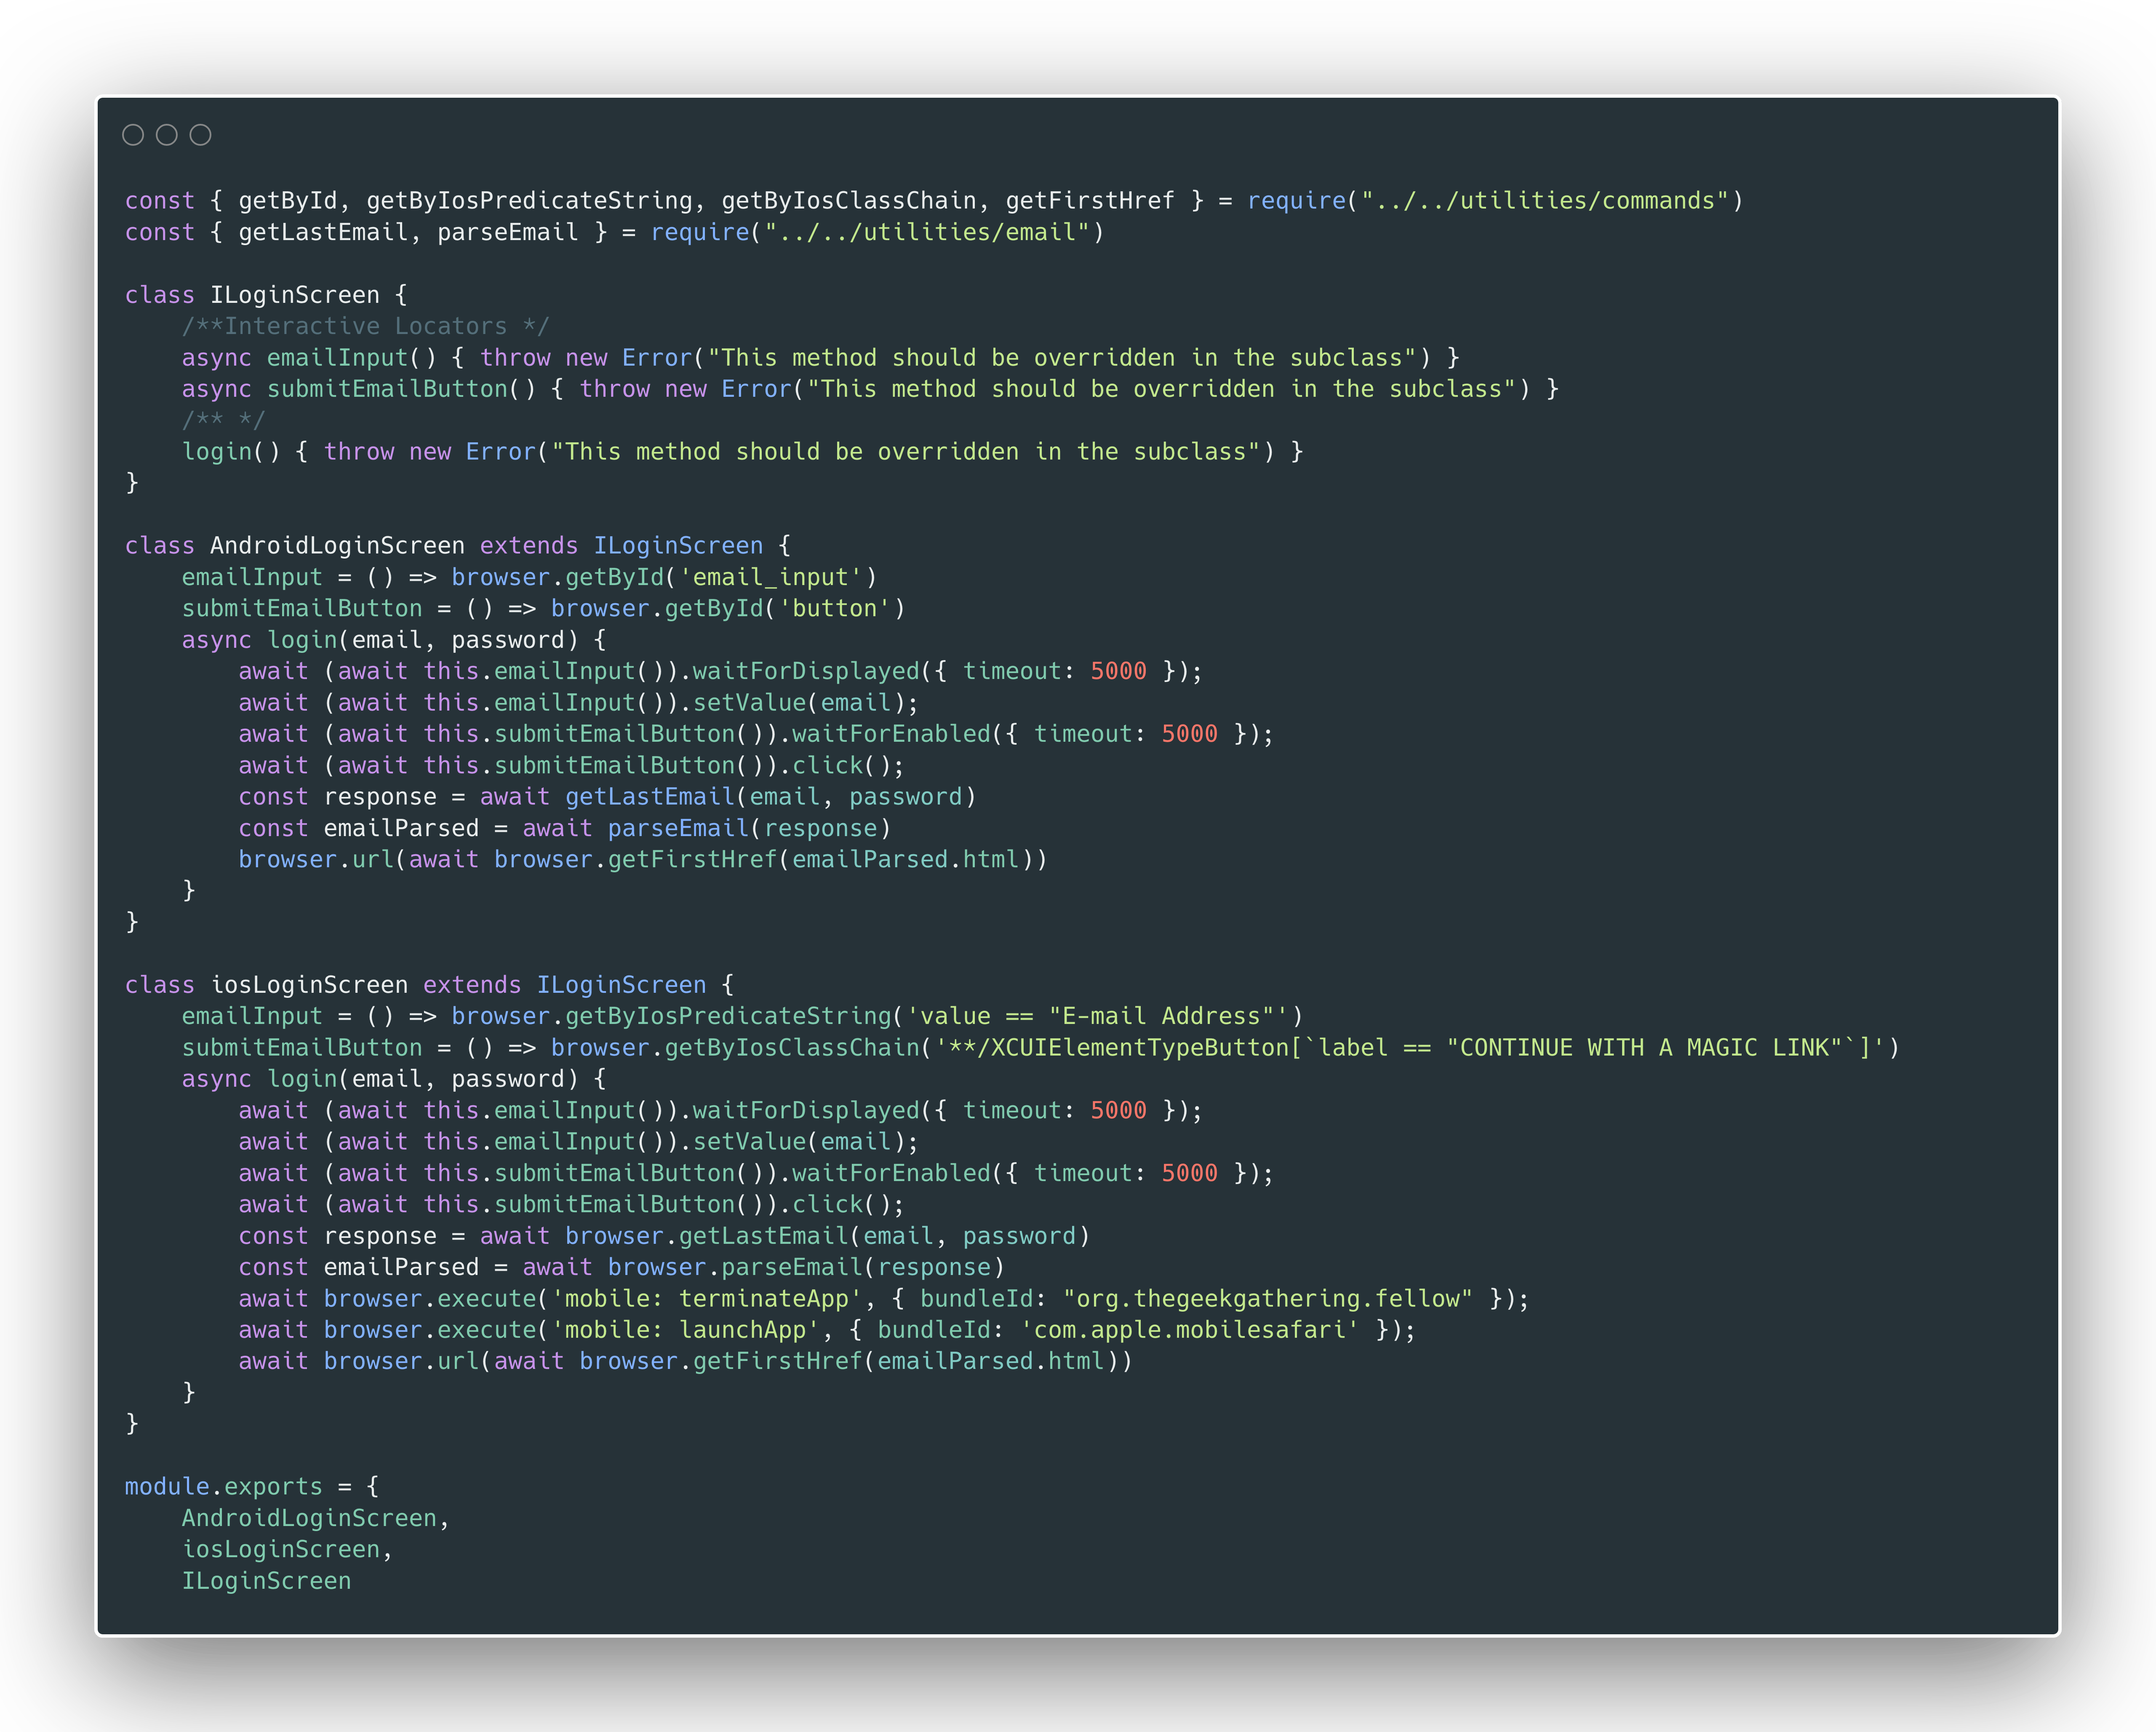Screen dimensions: 2156x1732
Task: Click the 'email_input' string literal
Action: [770, 577]
